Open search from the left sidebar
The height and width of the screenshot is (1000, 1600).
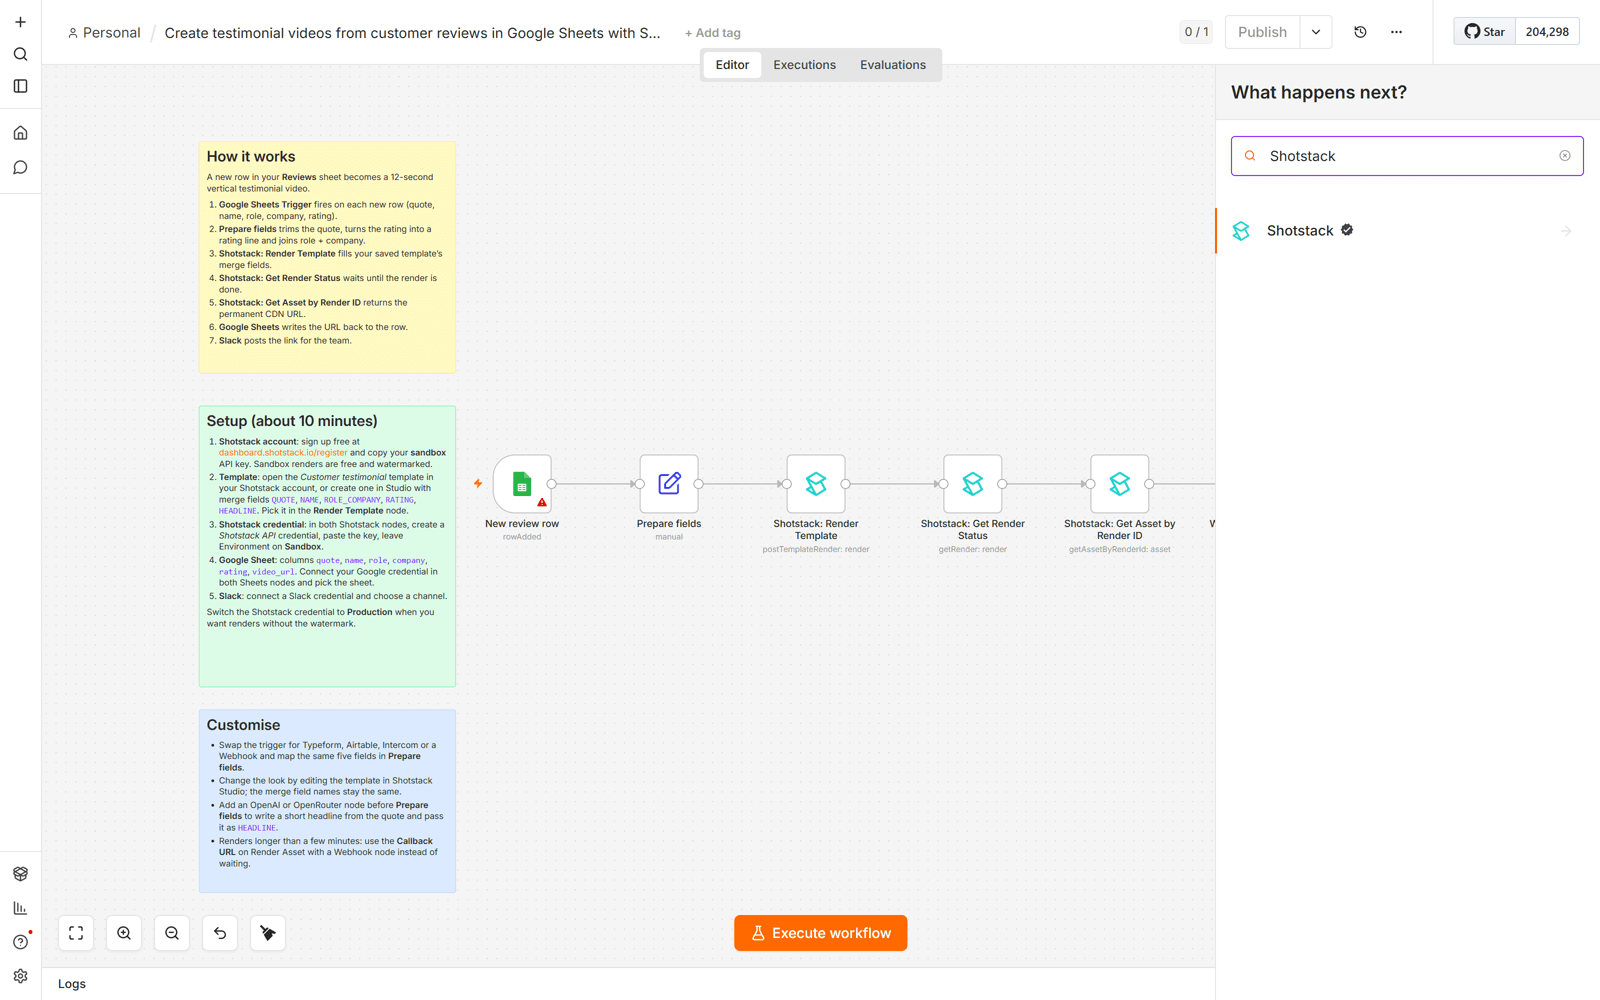[20, 54]
